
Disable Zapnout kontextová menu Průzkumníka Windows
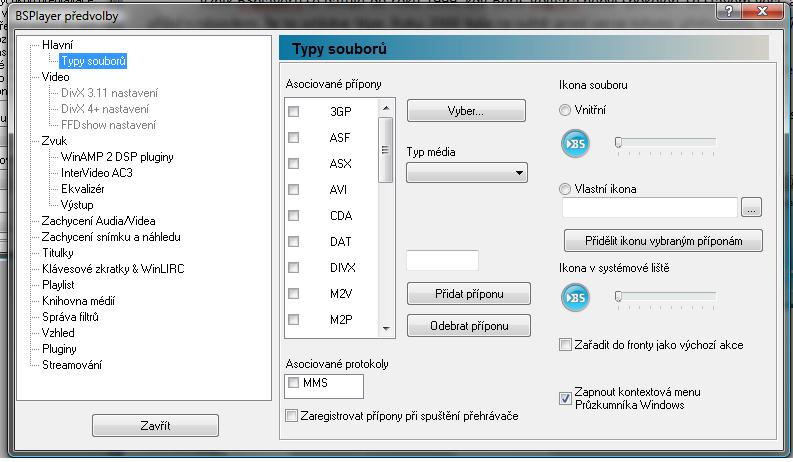click(x=565, y=398)
